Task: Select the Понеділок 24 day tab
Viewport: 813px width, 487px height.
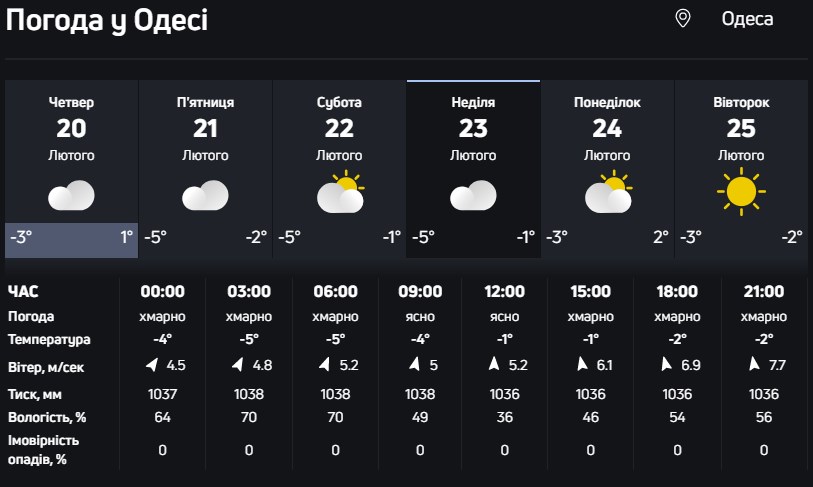Action: [607, 128]
